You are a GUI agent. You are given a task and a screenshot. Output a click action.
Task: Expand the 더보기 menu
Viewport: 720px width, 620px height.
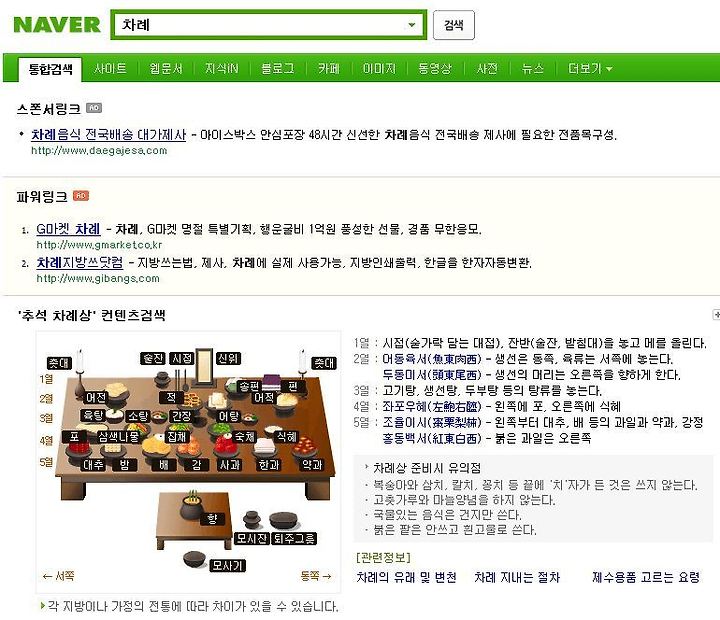tap(590, 68)
